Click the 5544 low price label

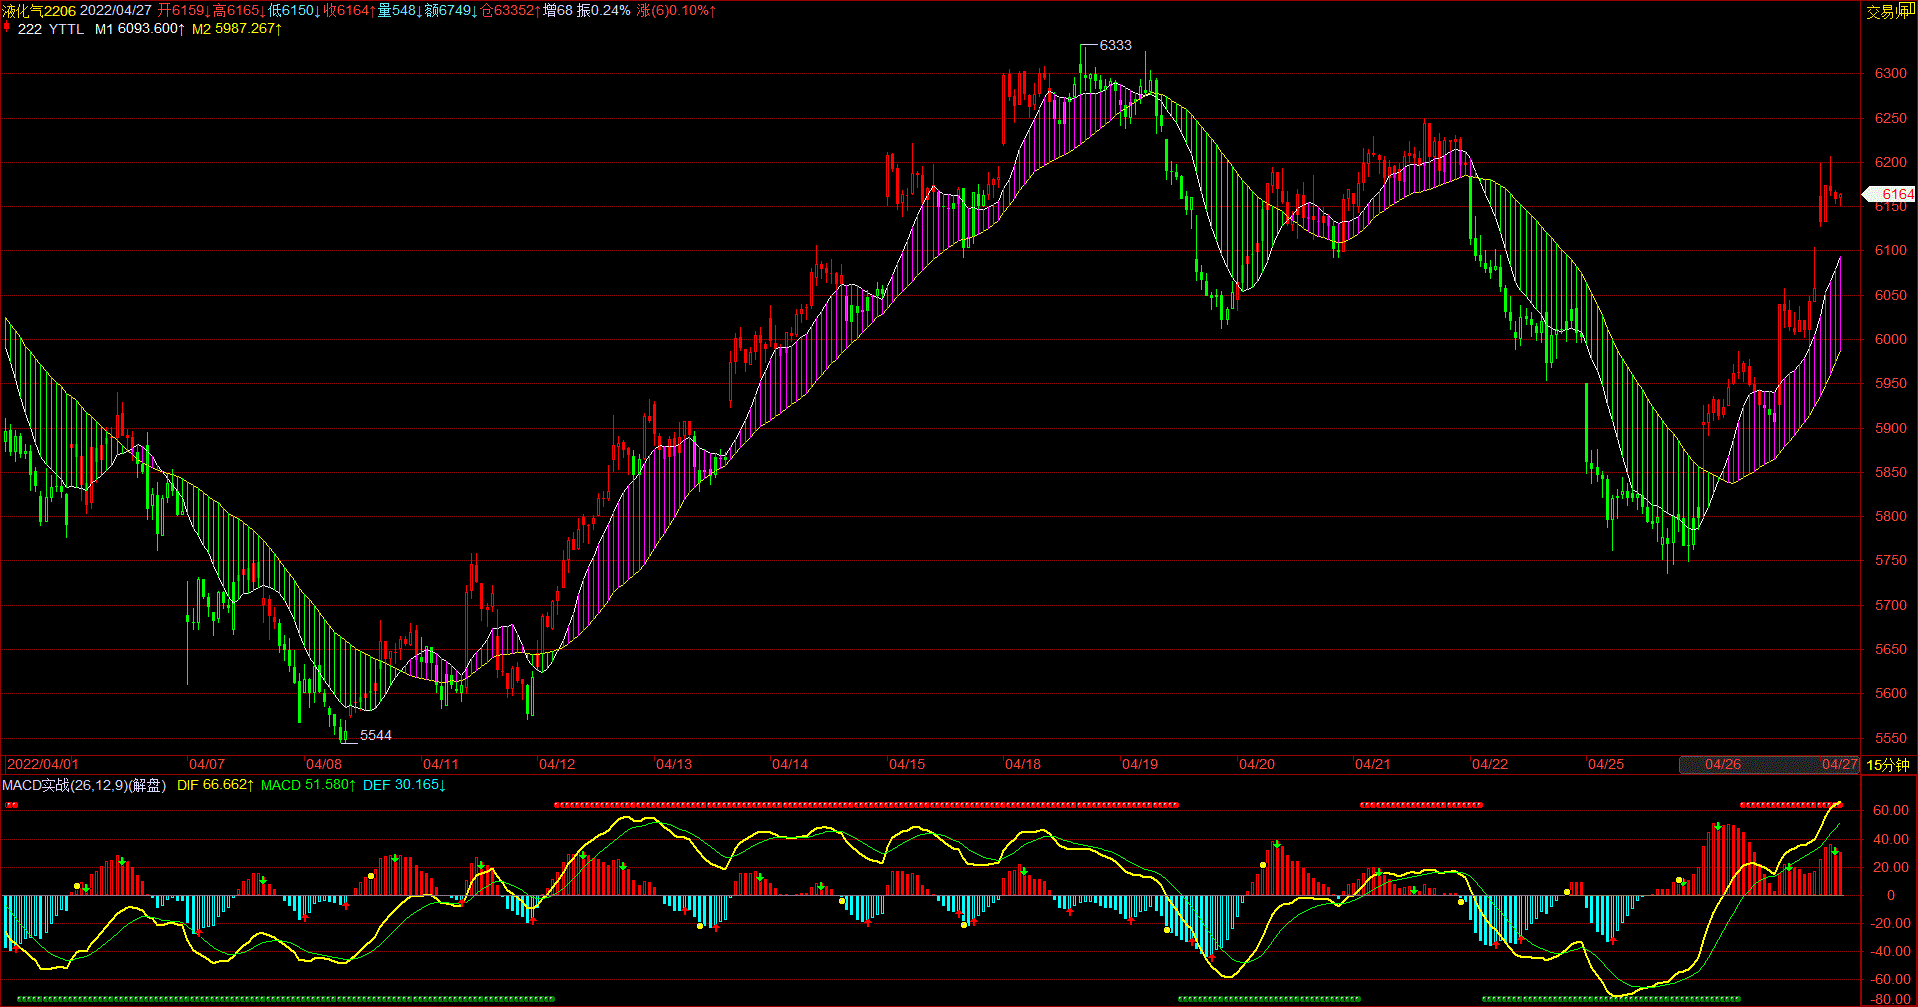pyautogui.click(x=376, y=735)
